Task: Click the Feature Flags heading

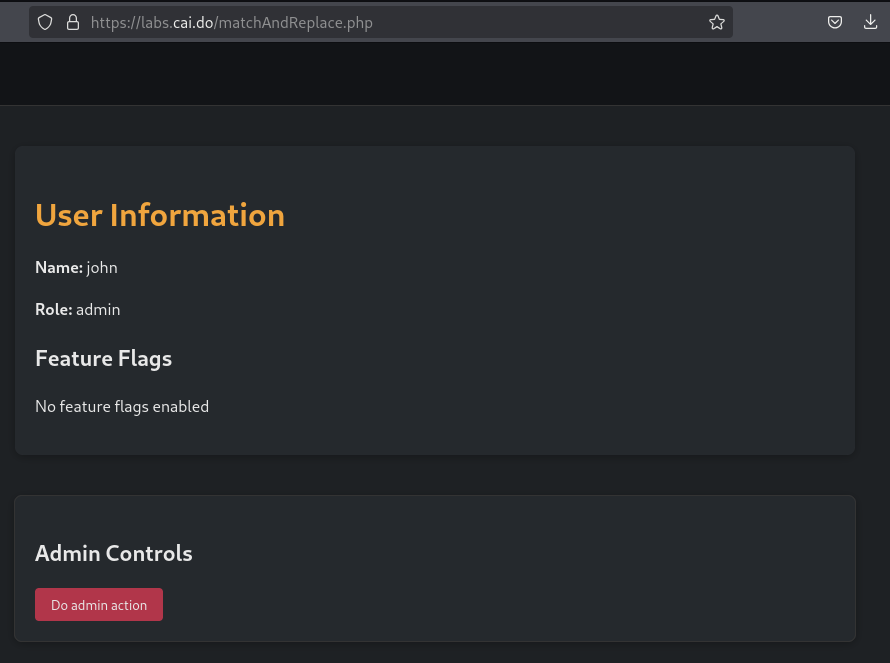Action: 103,358
